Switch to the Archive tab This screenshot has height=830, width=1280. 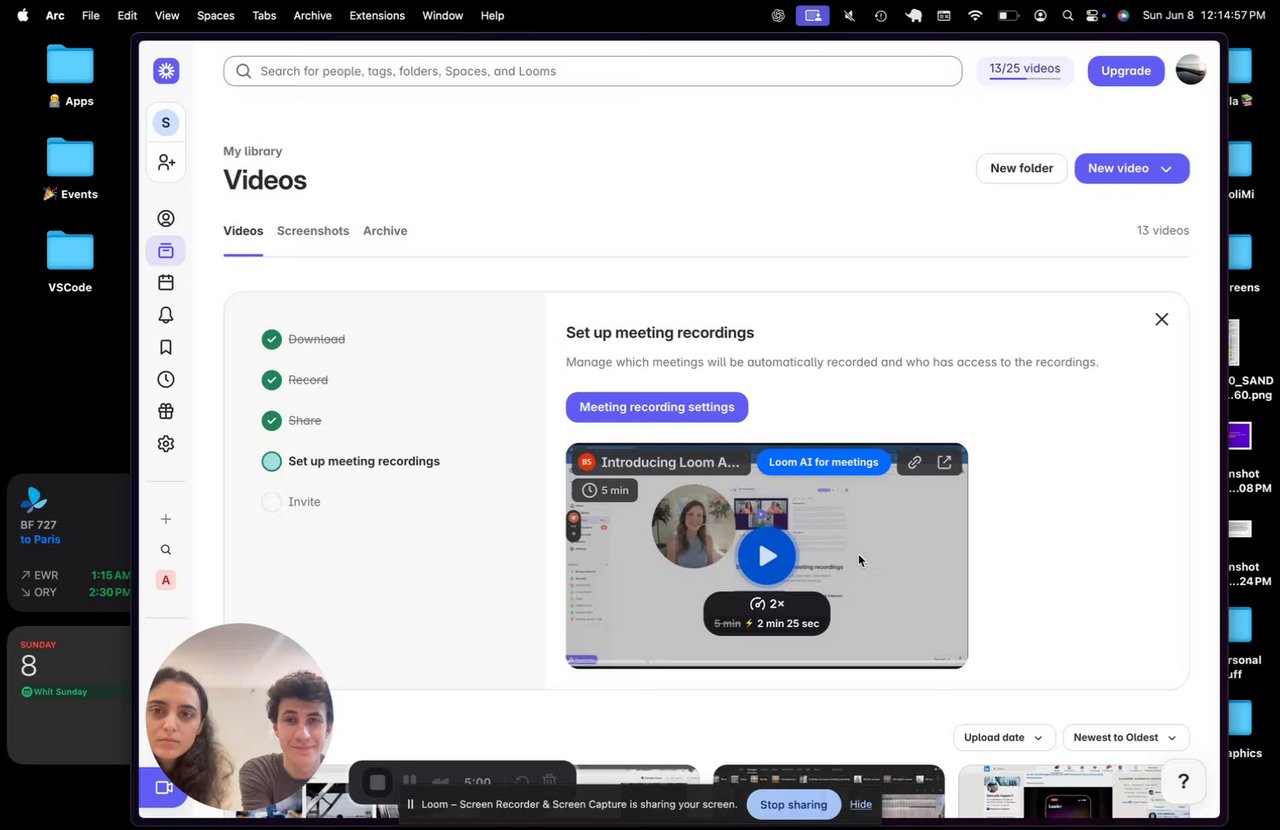385,231
